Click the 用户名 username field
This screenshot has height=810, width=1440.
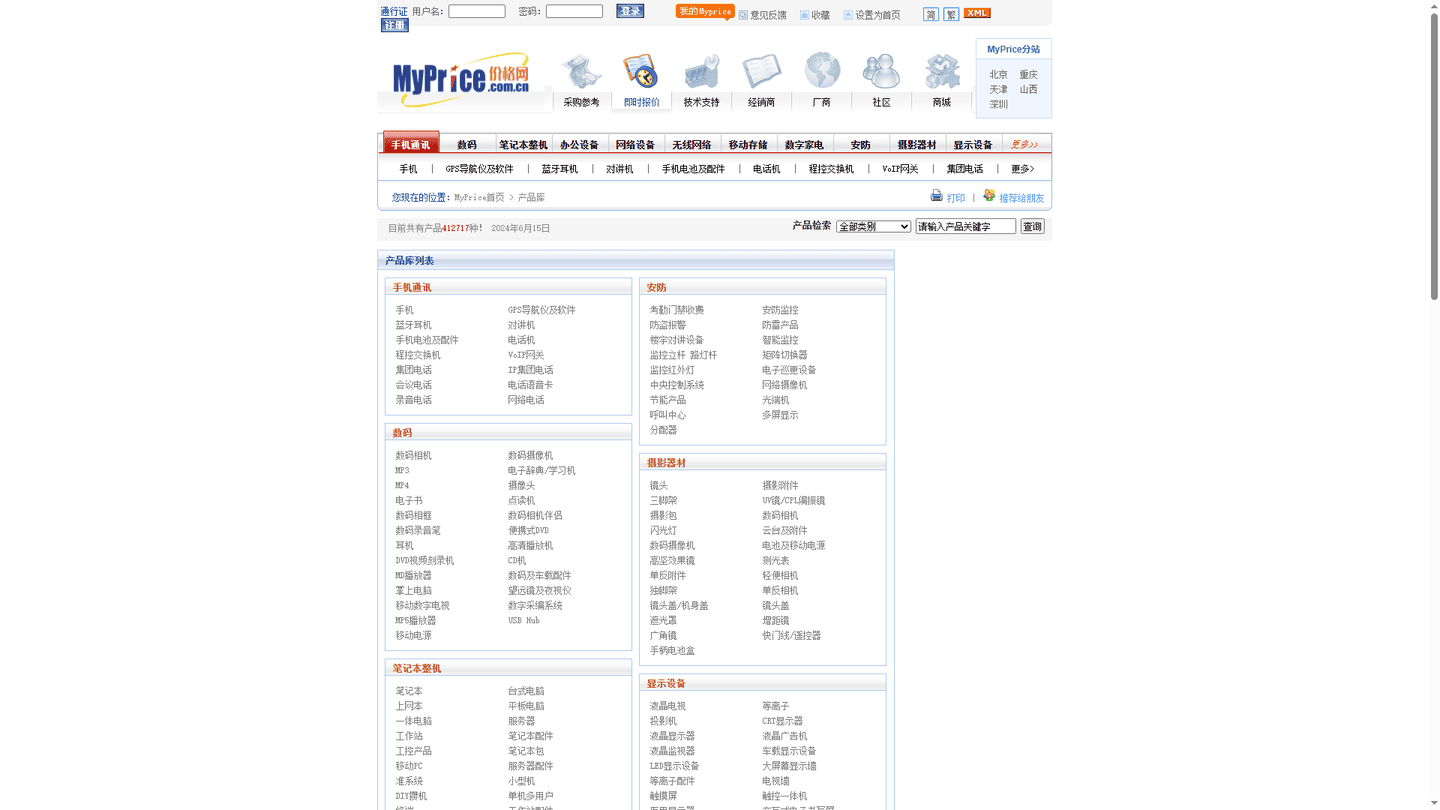[x=477, y=11]
